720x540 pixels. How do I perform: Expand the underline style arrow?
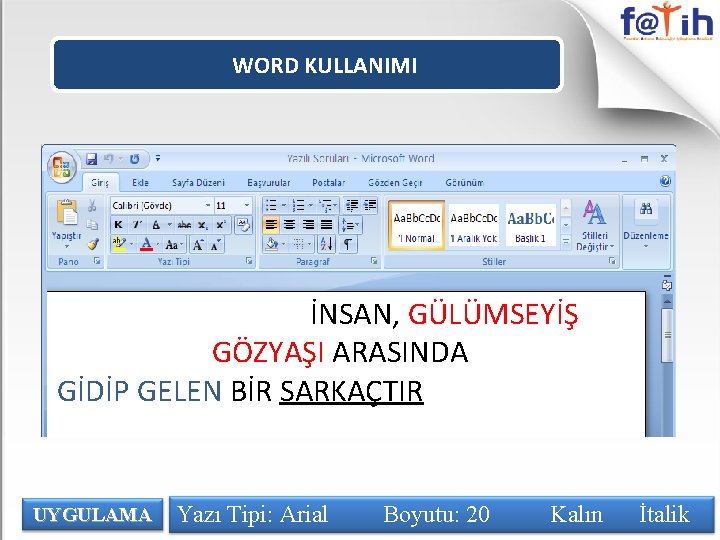coord(169,225)
